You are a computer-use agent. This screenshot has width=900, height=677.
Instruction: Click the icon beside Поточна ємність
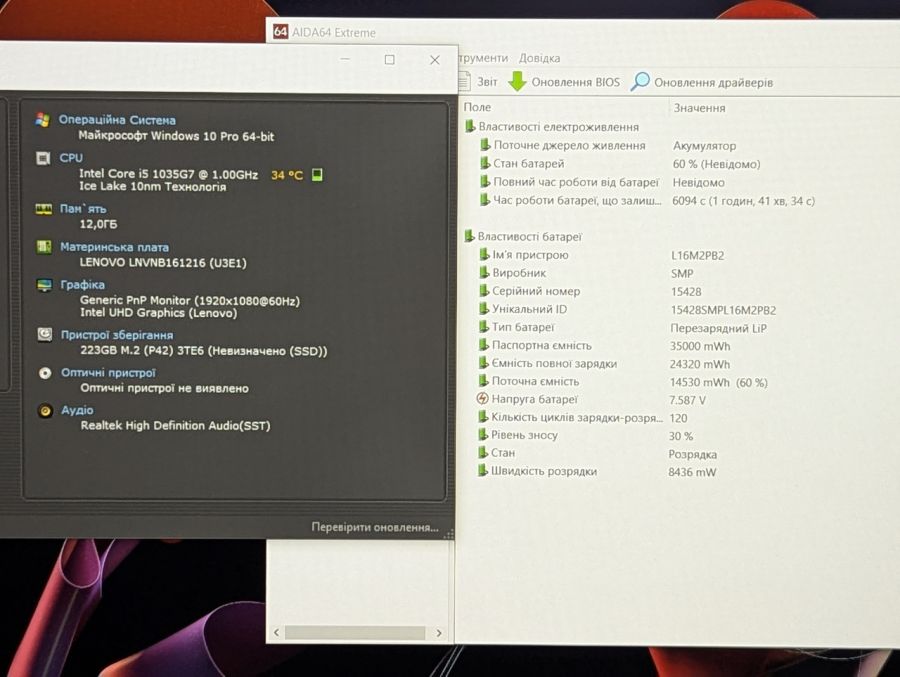click(483, 381)
